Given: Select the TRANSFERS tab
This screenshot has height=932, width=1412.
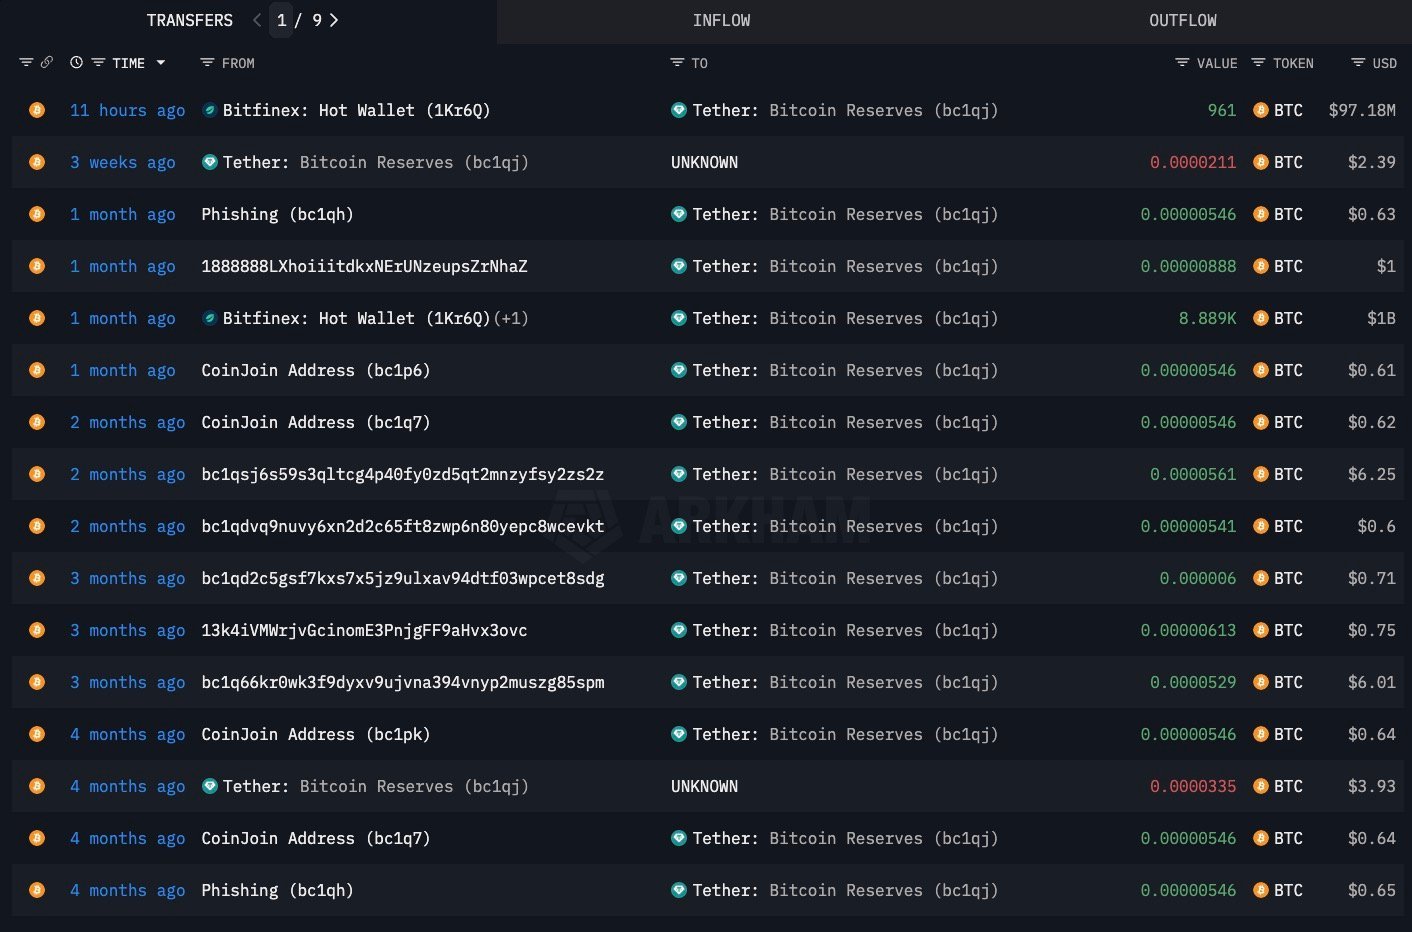Looking at the screenshot, I should click(189, 20).
